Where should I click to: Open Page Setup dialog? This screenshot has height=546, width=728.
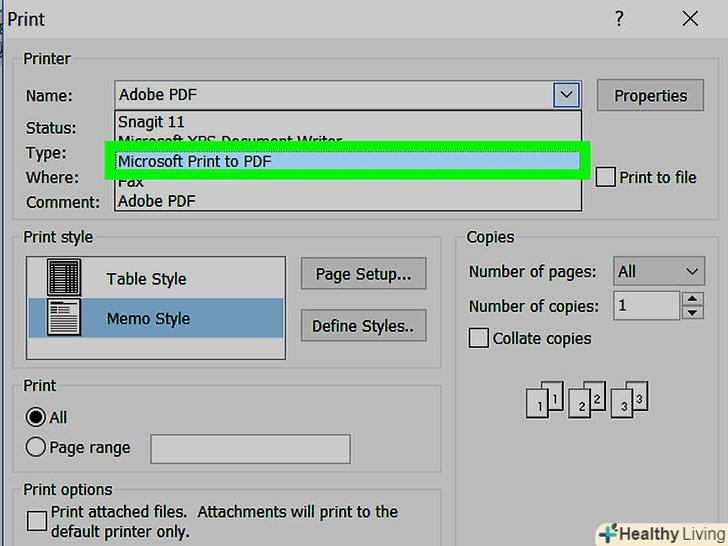click(364, 274)
